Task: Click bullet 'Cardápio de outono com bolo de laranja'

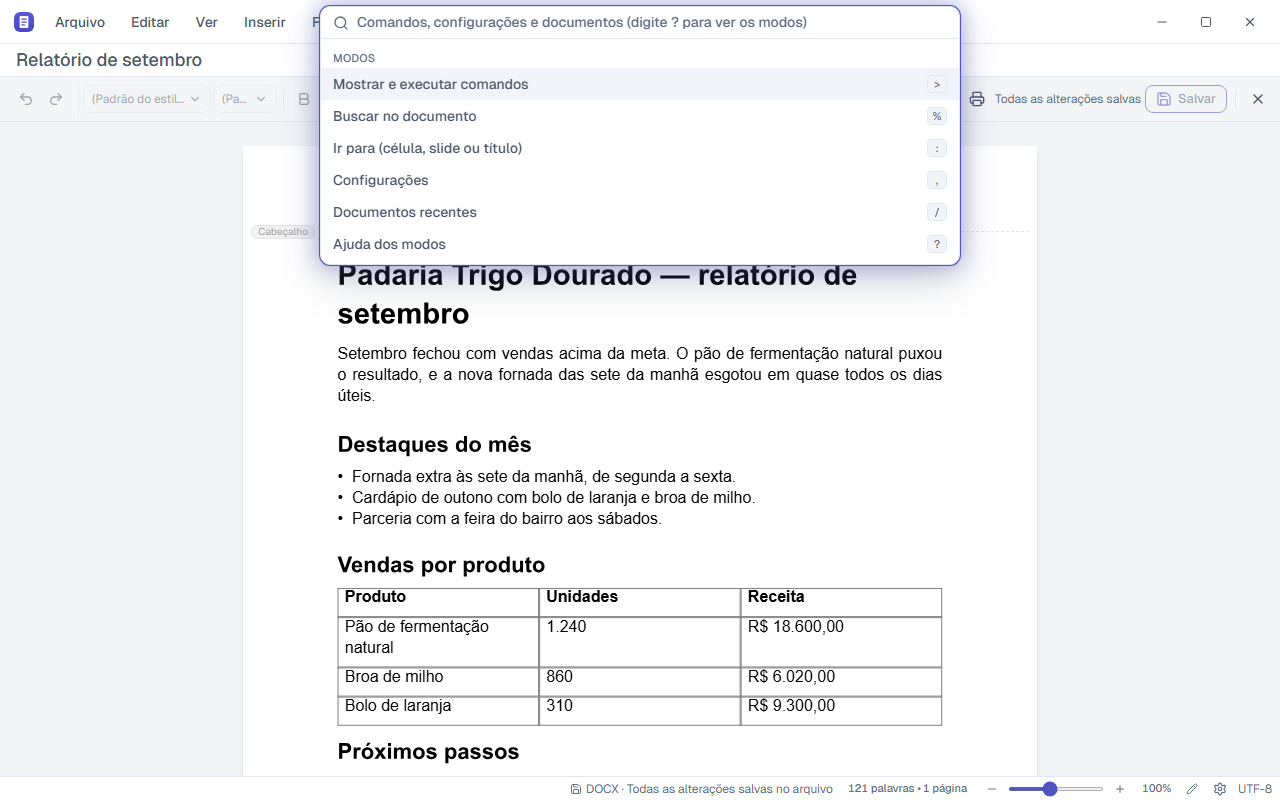Action: pyautogui.click(x=553, y=498)
